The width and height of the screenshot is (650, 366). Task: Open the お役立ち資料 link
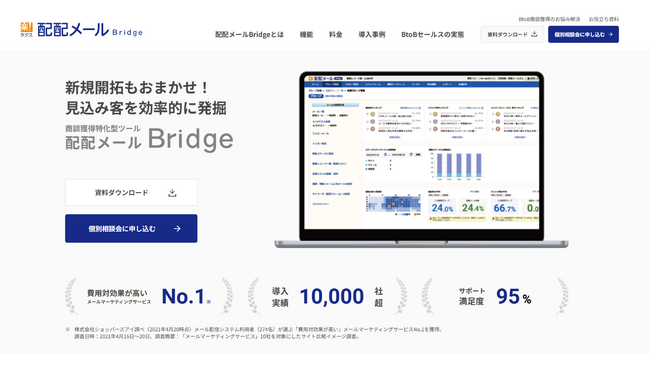point(604,19)
